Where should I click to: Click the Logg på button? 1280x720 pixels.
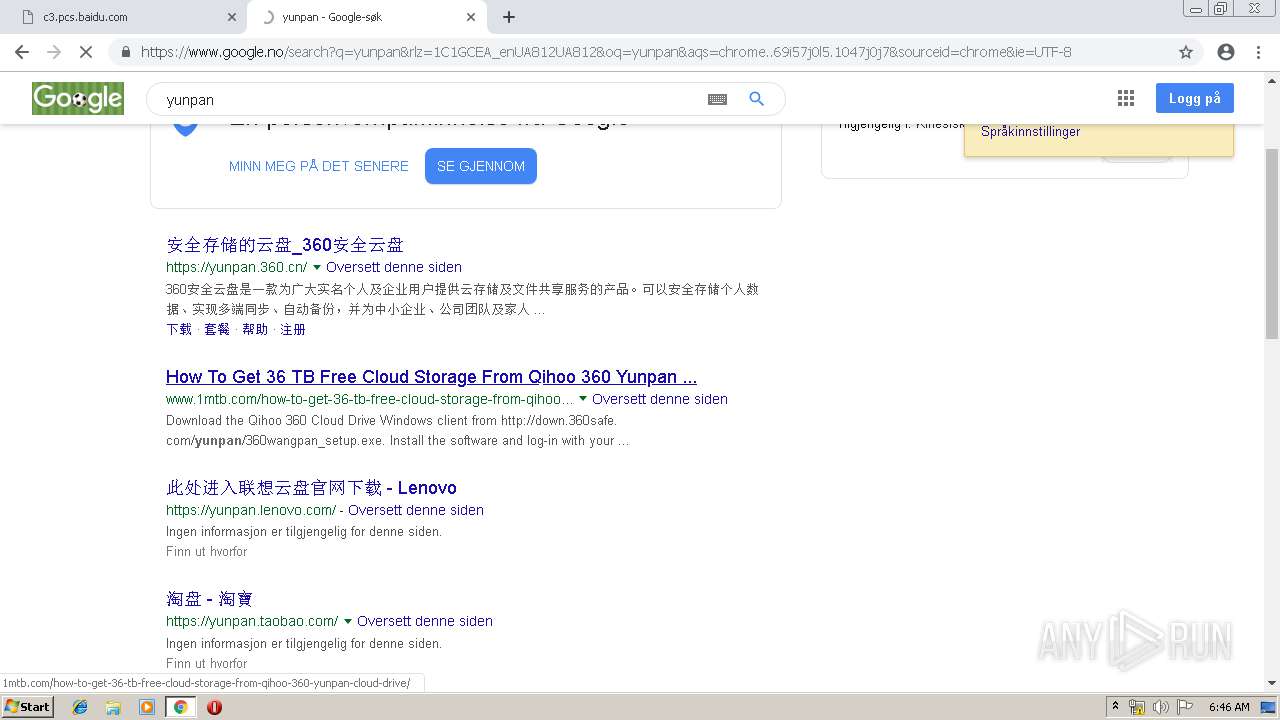click(1195, 98)
